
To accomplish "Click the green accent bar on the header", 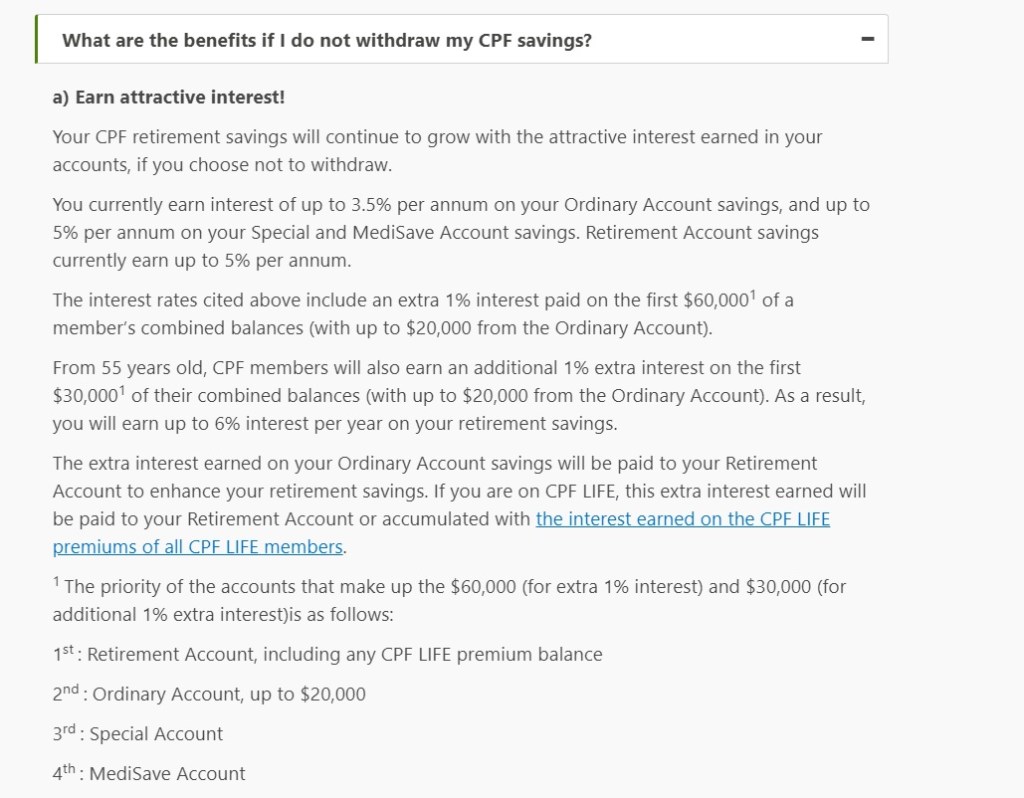I will [36, 40].
